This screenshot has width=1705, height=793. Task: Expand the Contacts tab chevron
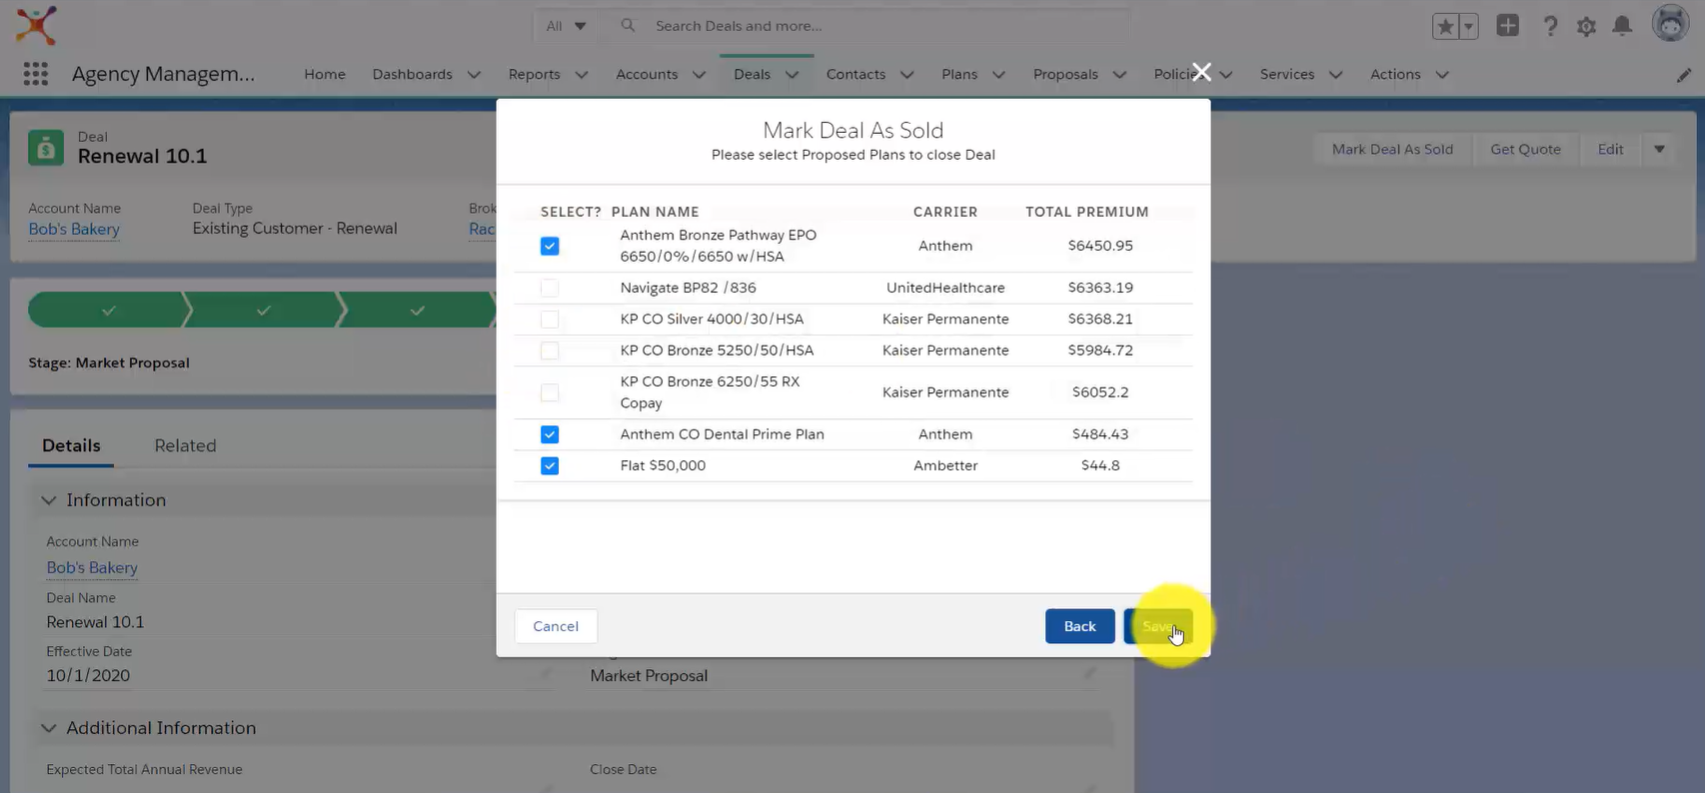(x=907, y=75)
